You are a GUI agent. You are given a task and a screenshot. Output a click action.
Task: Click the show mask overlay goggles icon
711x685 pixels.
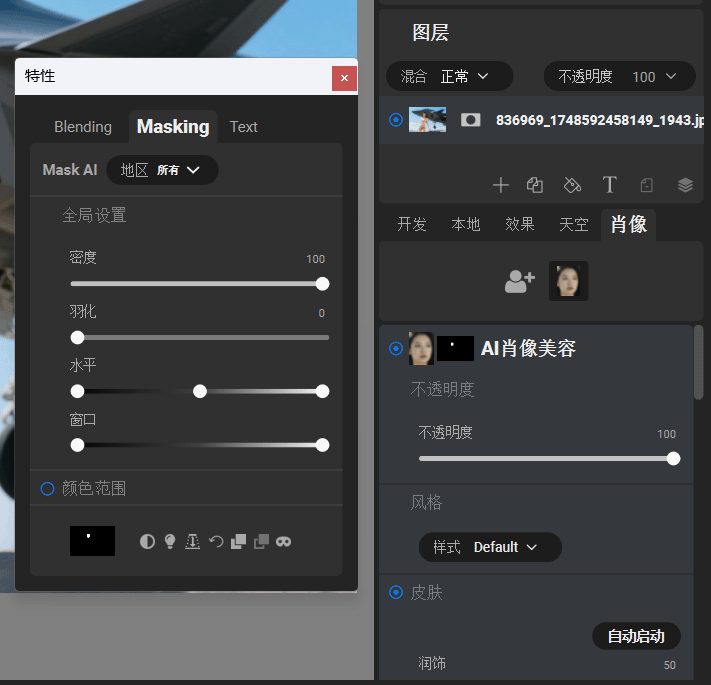[x=284, y=541]
